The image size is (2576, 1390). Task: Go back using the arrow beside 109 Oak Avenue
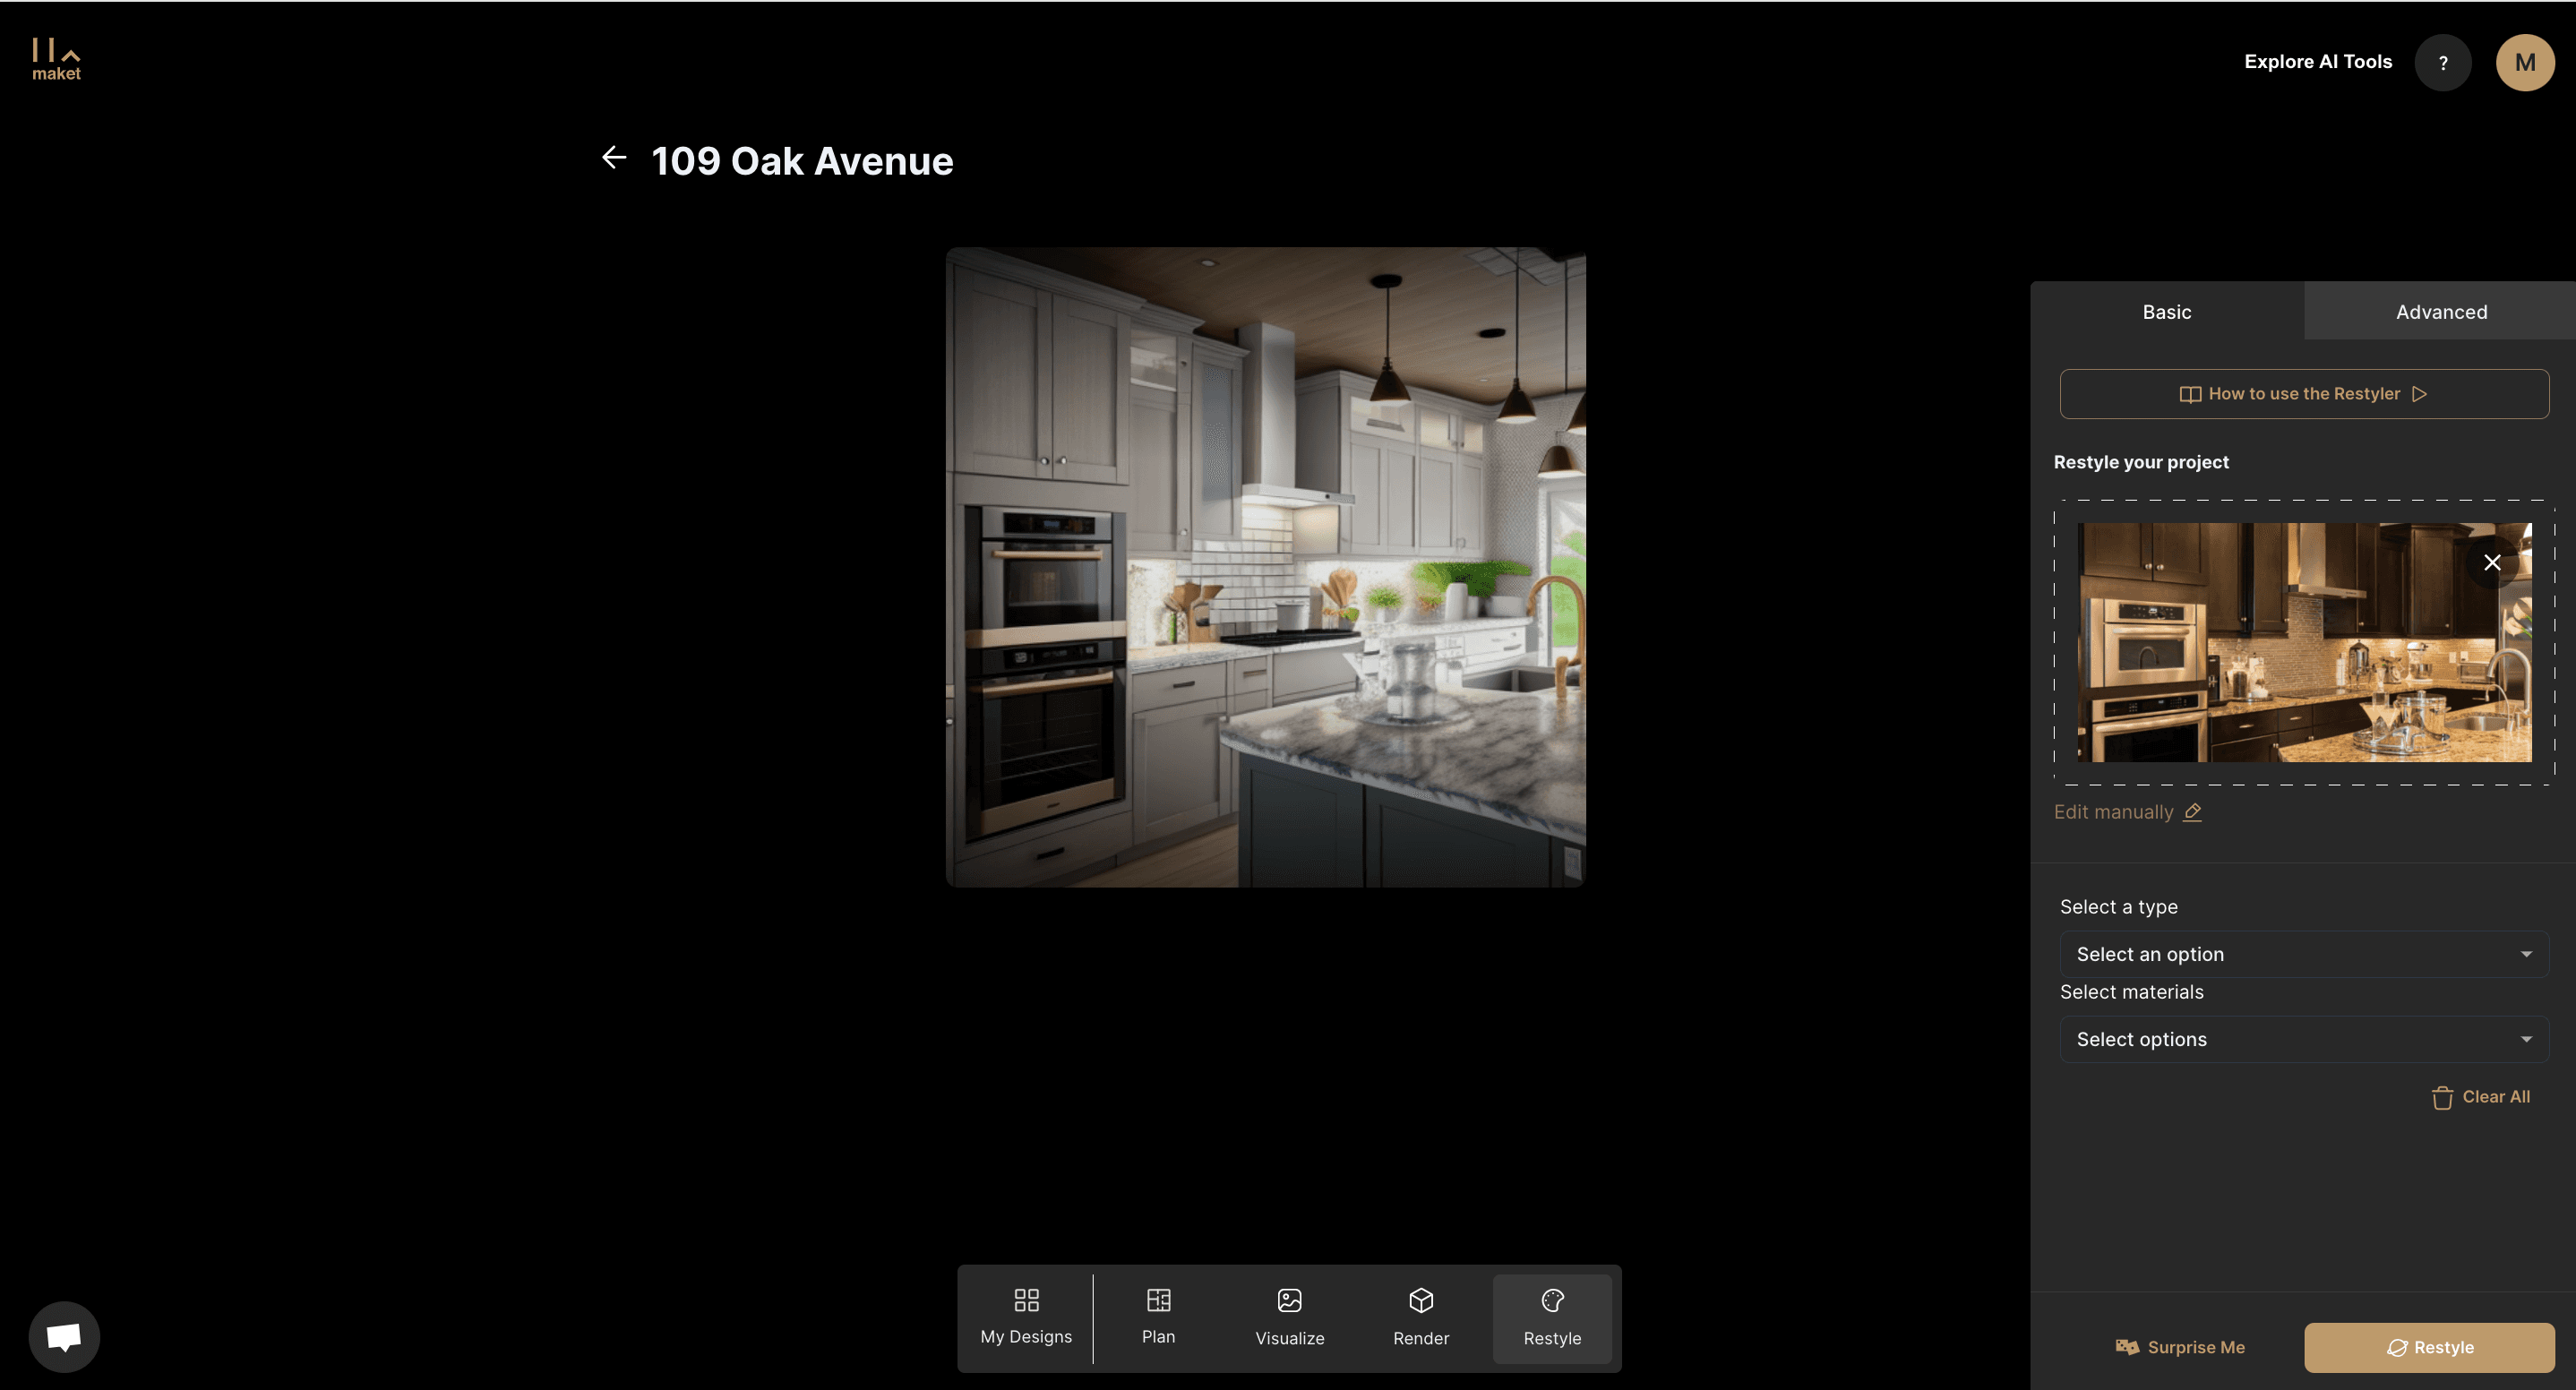tap(613, 158)
